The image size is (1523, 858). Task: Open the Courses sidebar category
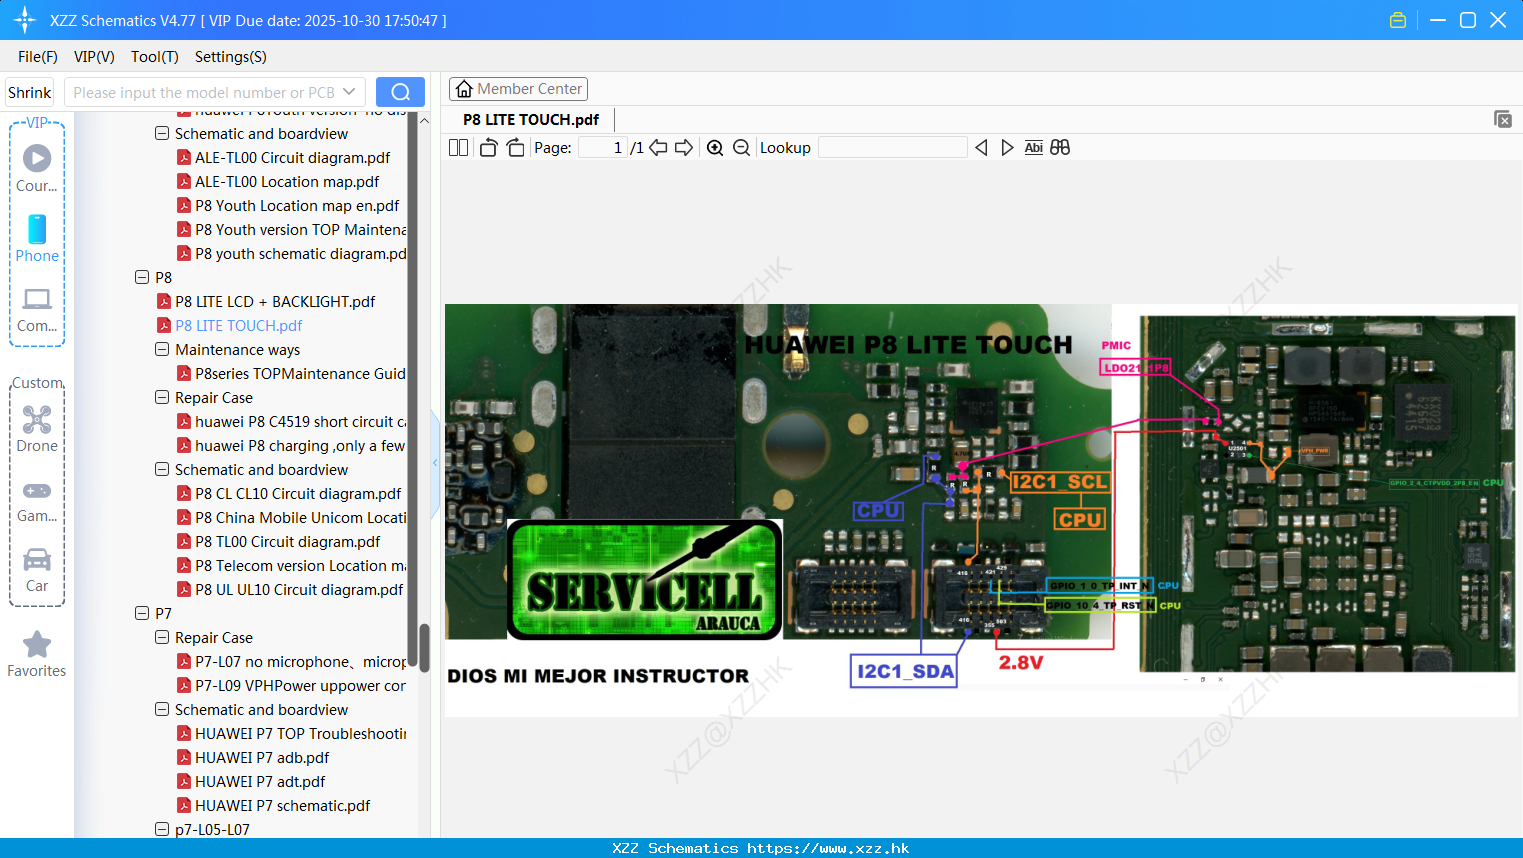coord(37,168)
